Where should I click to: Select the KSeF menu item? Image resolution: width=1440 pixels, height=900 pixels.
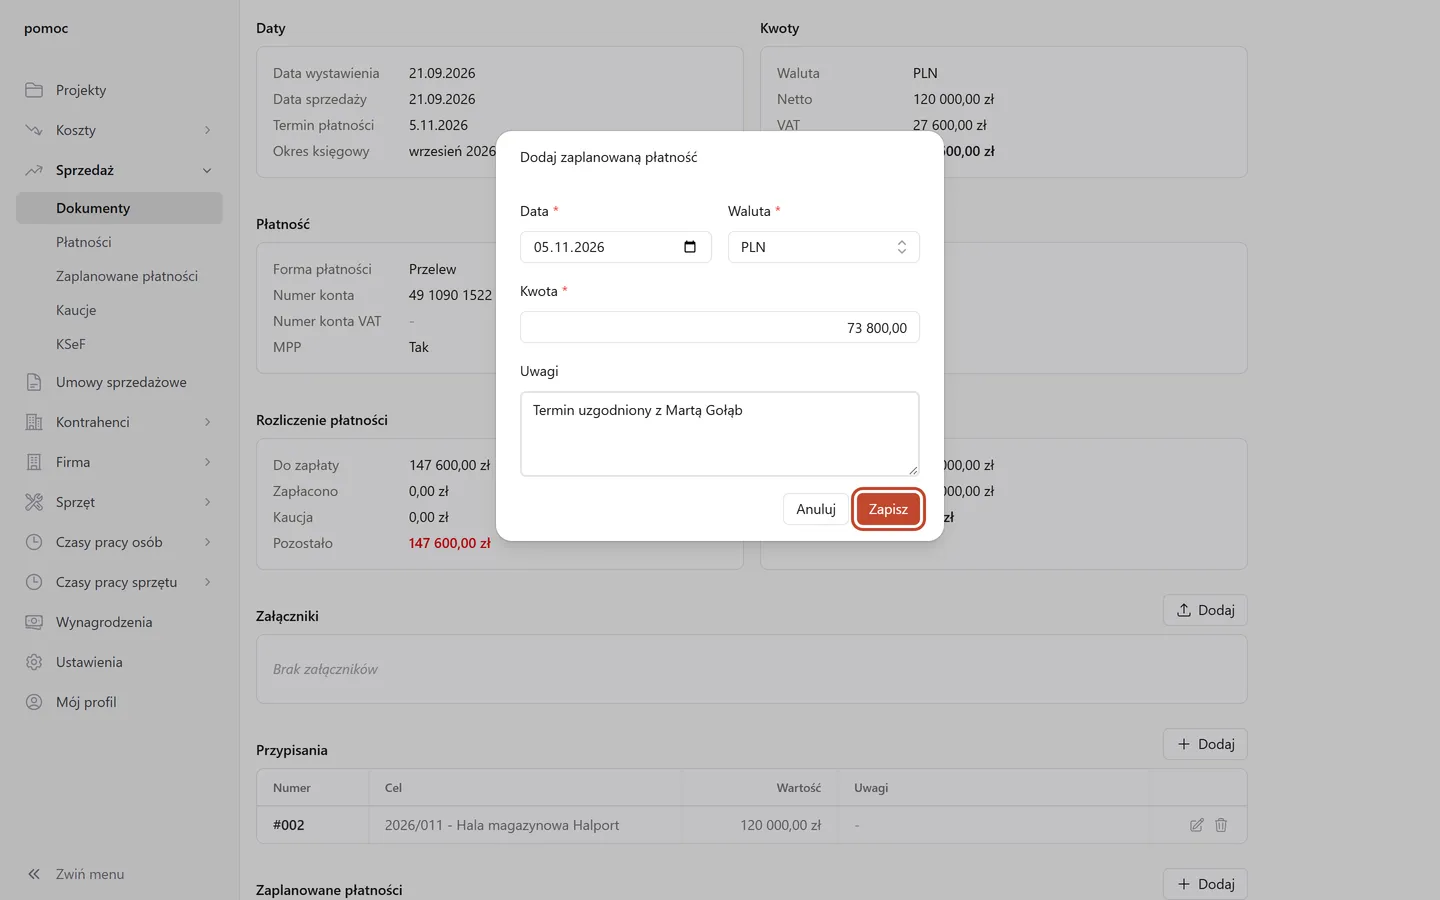[x=71, y=344]
